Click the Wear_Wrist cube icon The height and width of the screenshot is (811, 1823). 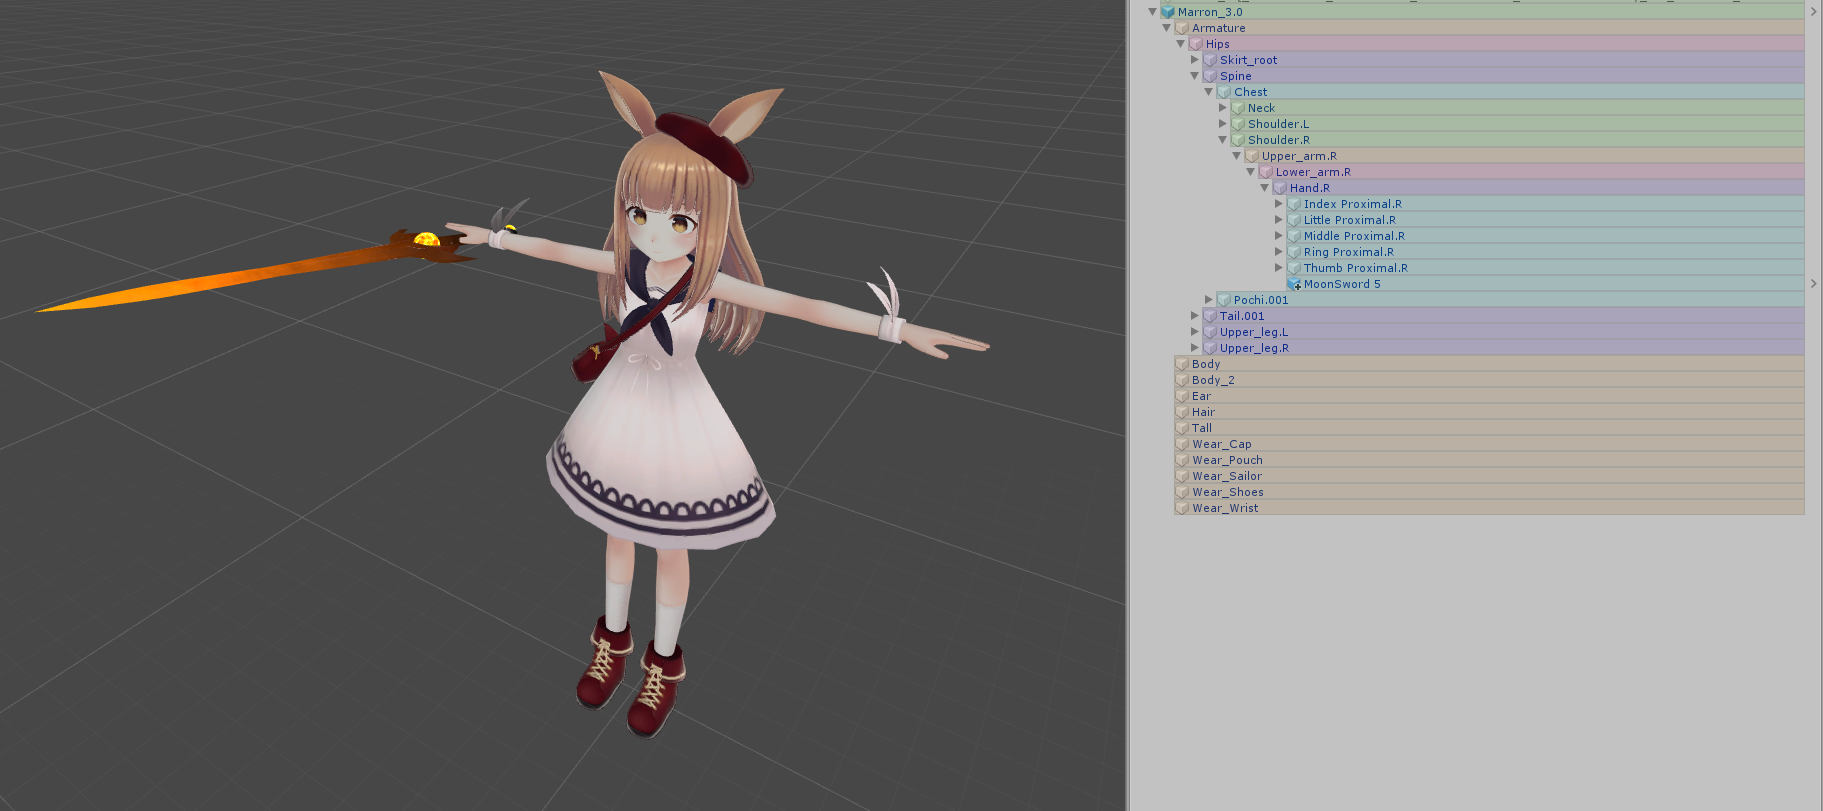pos(1182,508)
